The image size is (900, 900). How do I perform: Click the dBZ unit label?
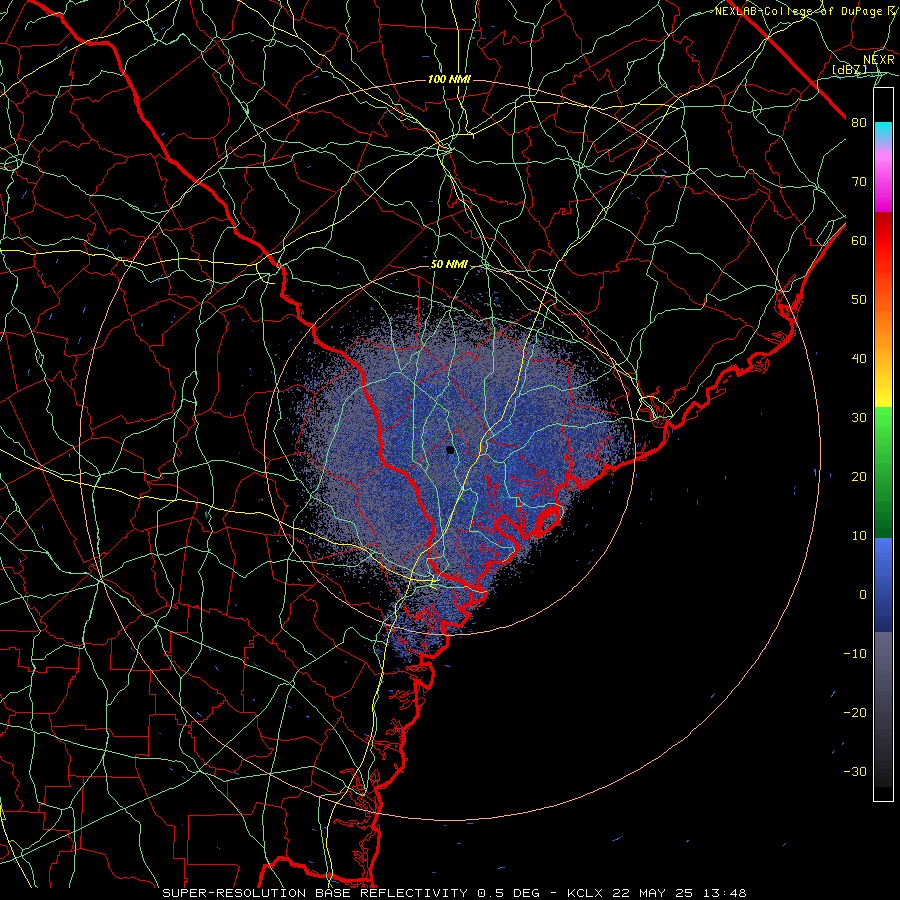click(x=849, y=70)
